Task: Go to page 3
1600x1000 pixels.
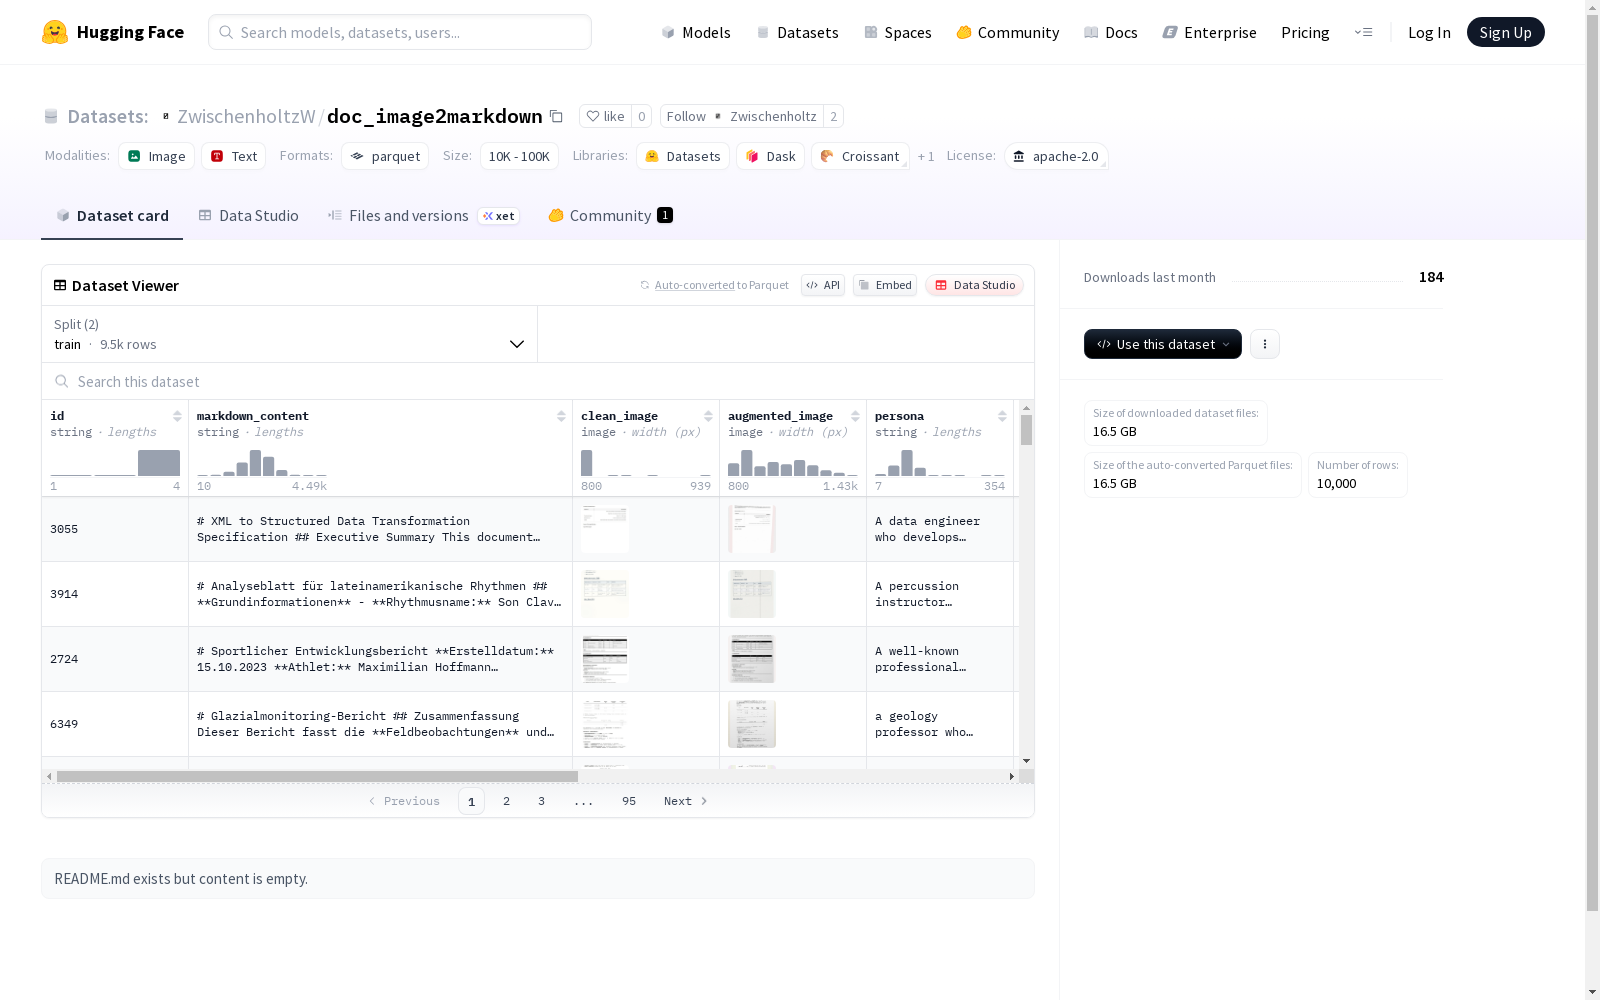Action: (542, 801)
